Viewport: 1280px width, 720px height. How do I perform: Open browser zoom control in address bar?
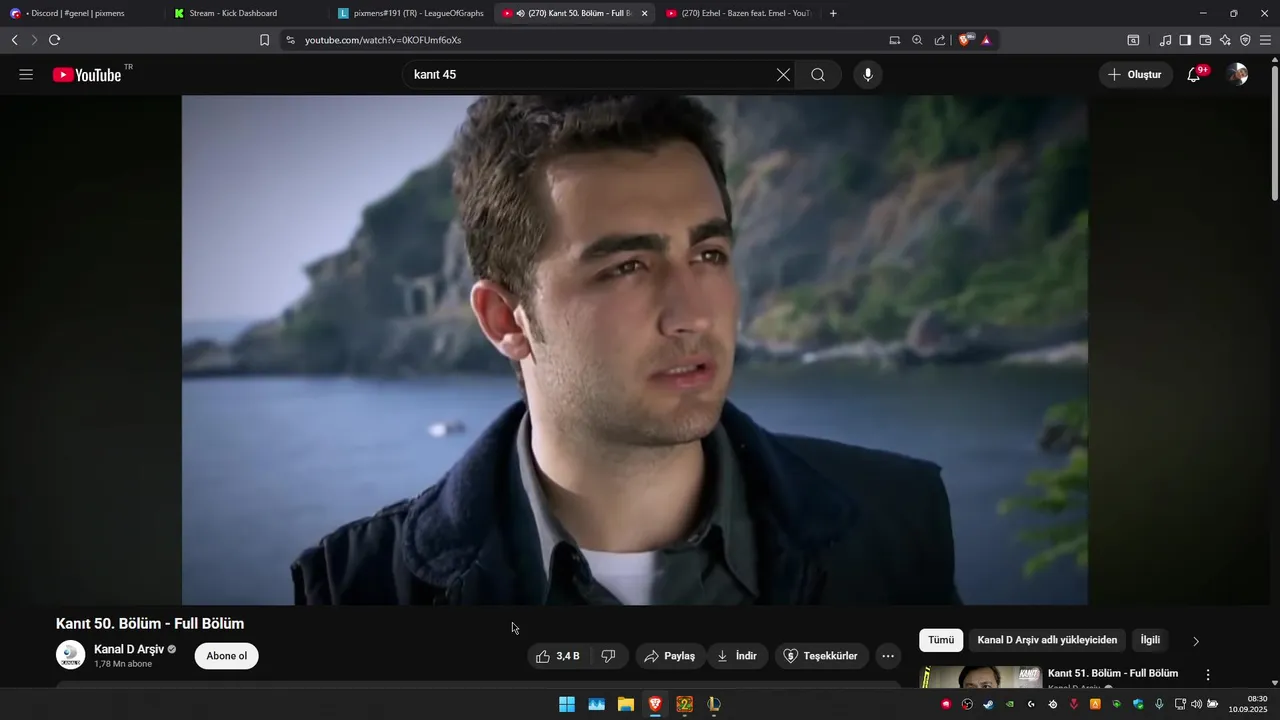[917, 40]
